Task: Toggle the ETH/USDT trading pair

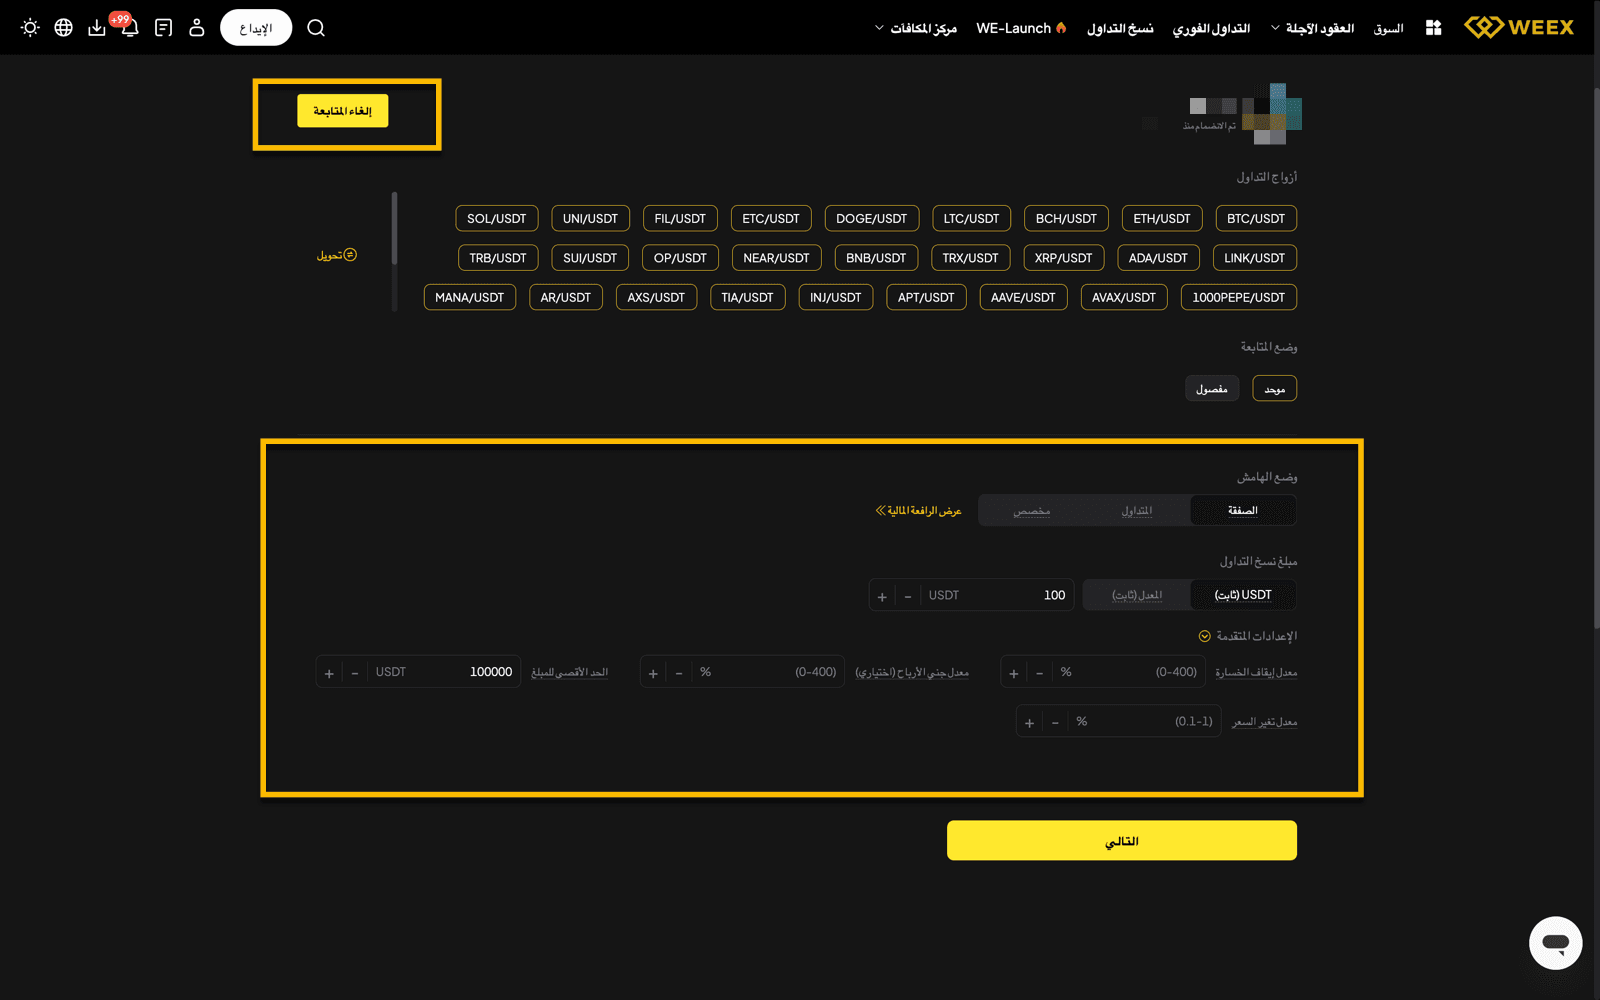Action: tap(1162, 218)
